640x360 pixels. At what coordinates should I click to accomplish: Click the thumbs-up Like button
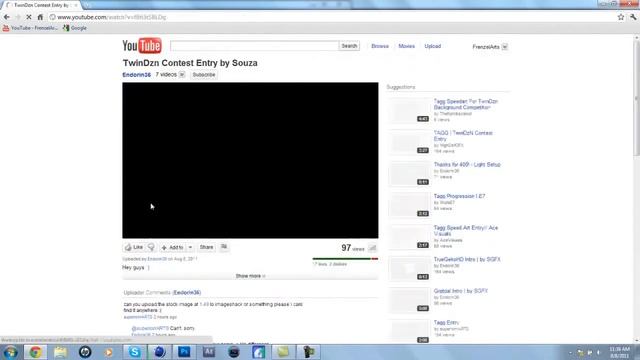pos(134,247)
